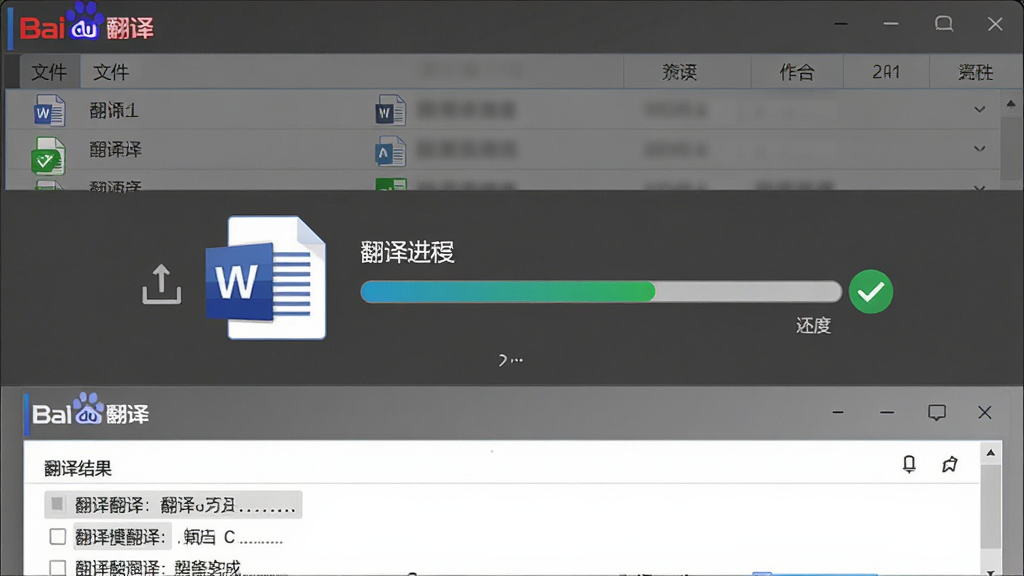1024x576 pixels.
Task: Click the 翻译进程 label
Action: point(407,252)
